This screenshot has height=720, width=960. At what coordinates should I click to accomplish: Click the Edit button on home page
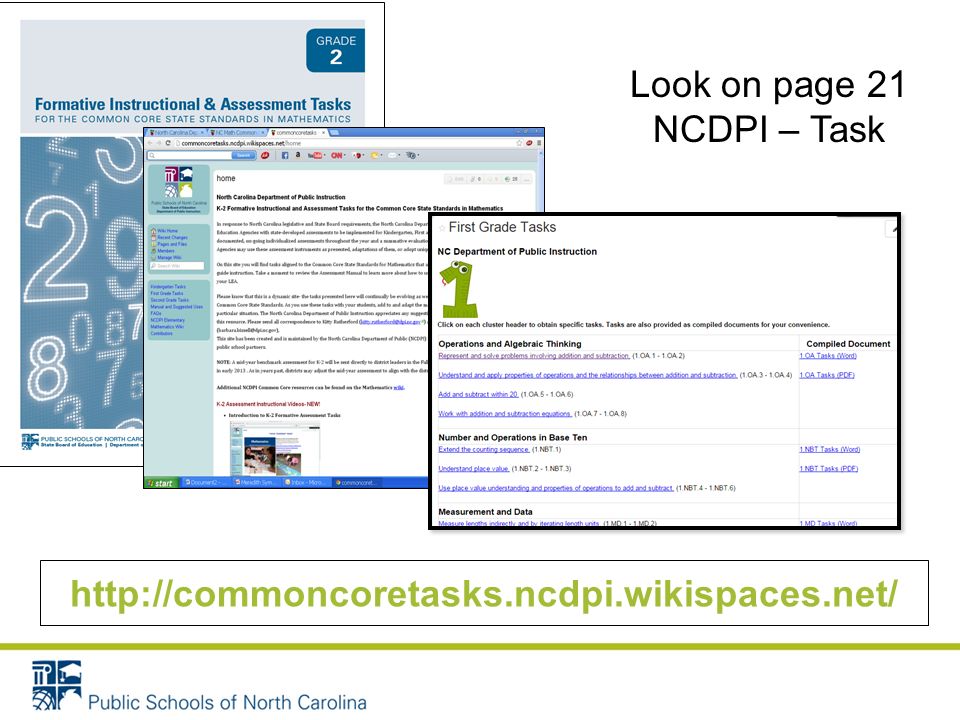[x=456, y=179]
